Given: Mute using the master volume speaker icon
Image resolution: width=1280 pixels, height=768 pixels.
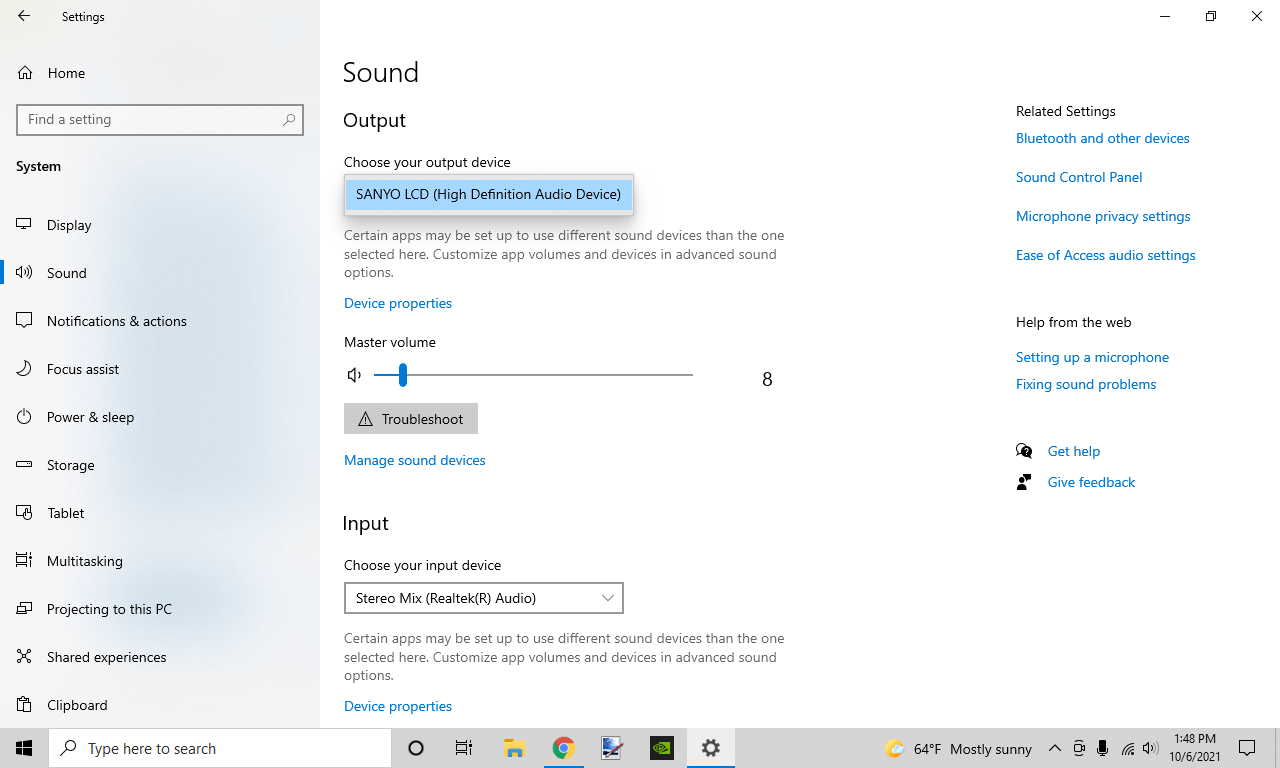Looking at the screenshot, I should tap(354, 375).
